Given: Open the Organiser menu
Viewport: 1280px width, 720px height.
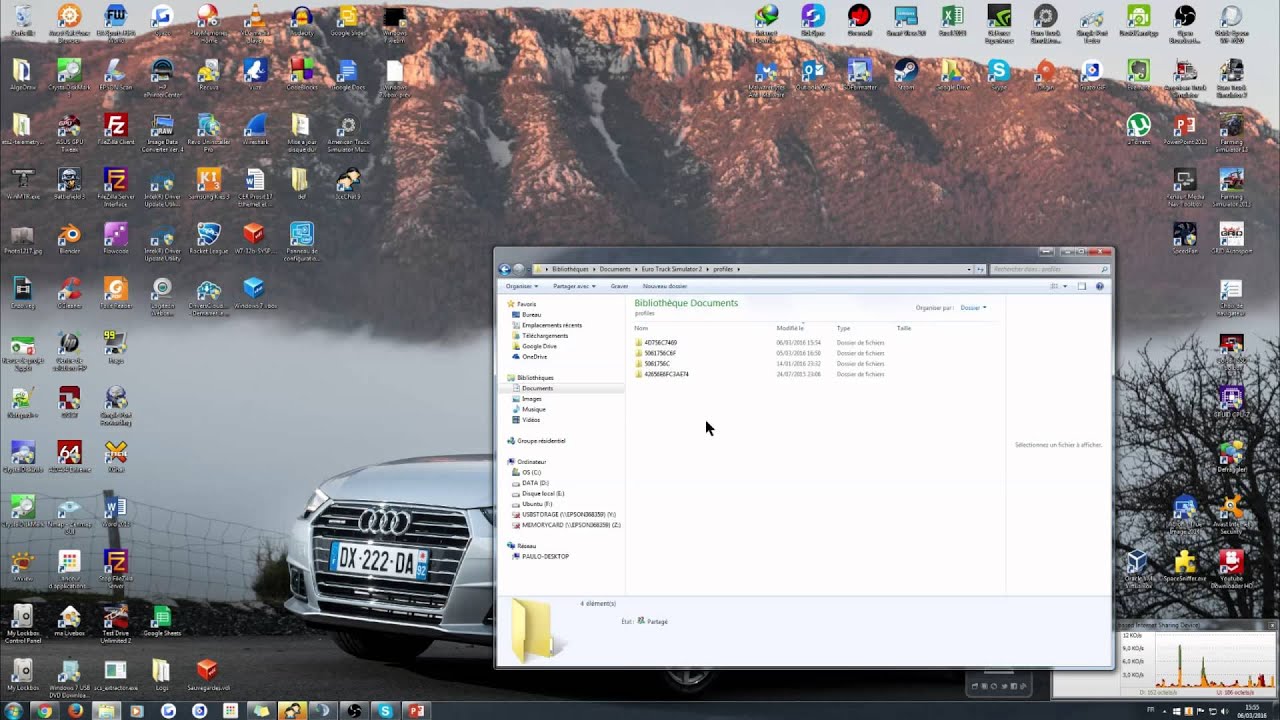Looking at the screenshot, I should coord(522,286).
